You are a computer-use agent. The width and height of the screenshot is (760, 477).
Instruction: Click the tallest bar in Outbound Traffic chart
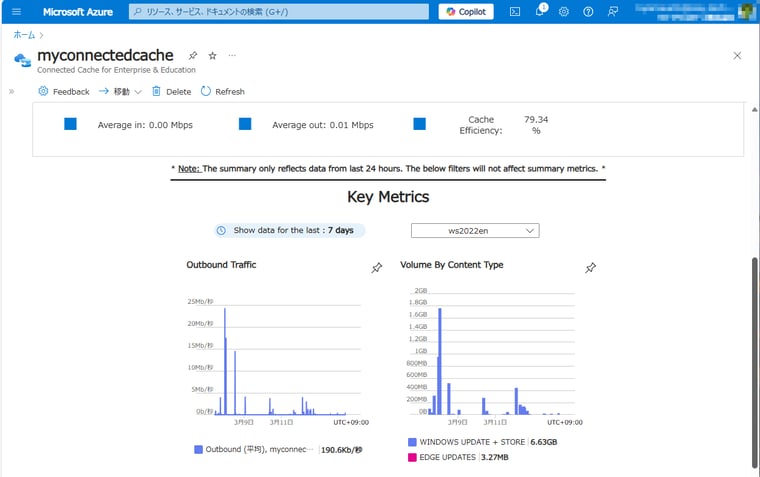pos(225,361)
